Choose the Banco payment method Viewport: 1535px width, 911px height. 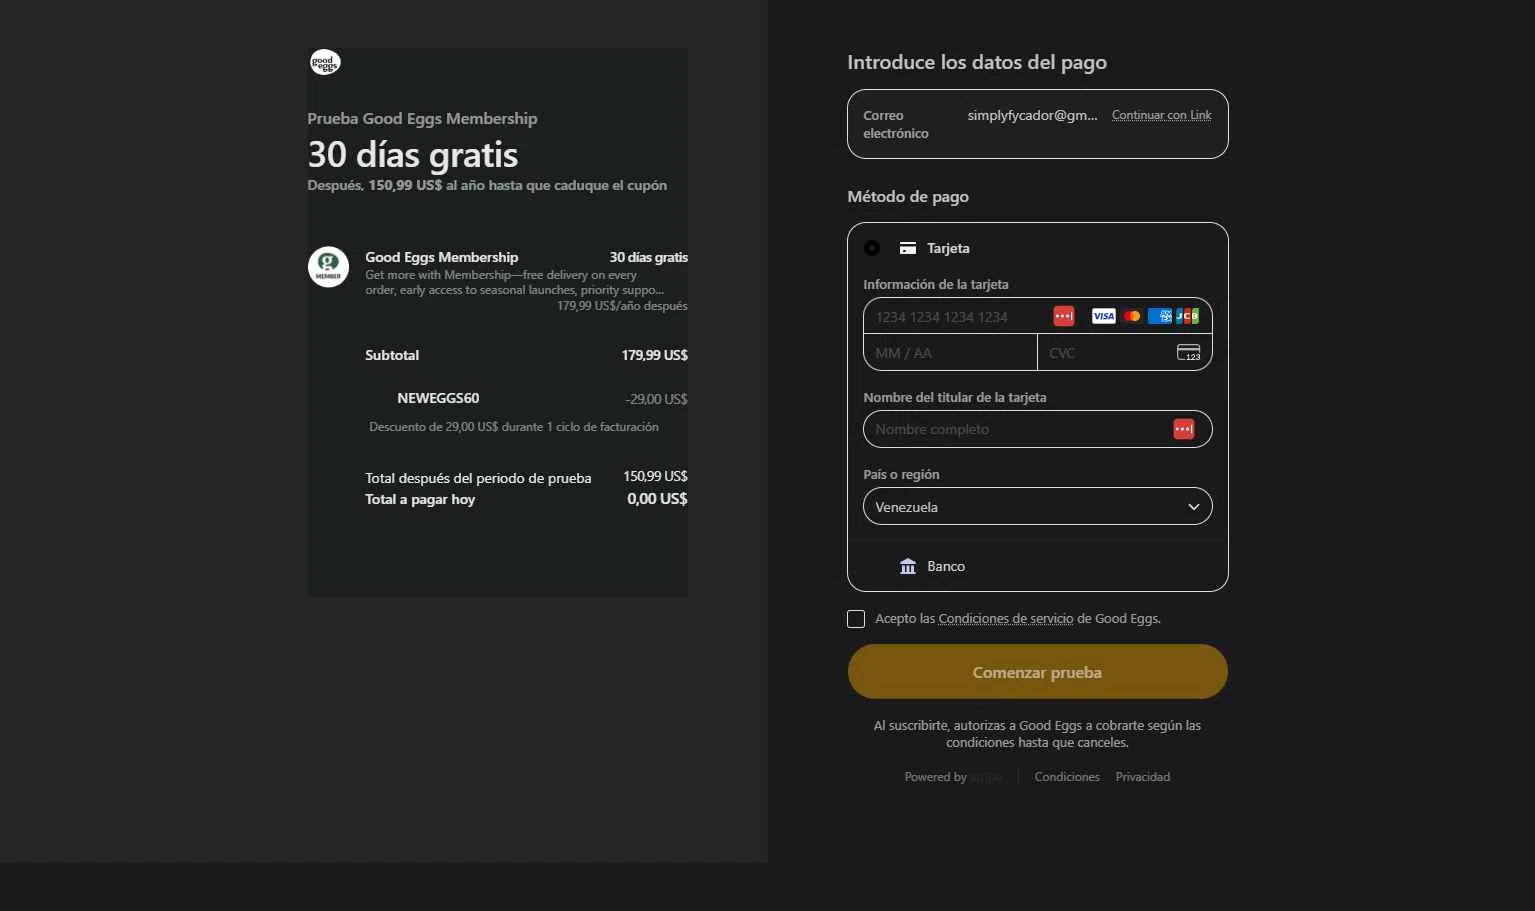[x=1037, y=566]
